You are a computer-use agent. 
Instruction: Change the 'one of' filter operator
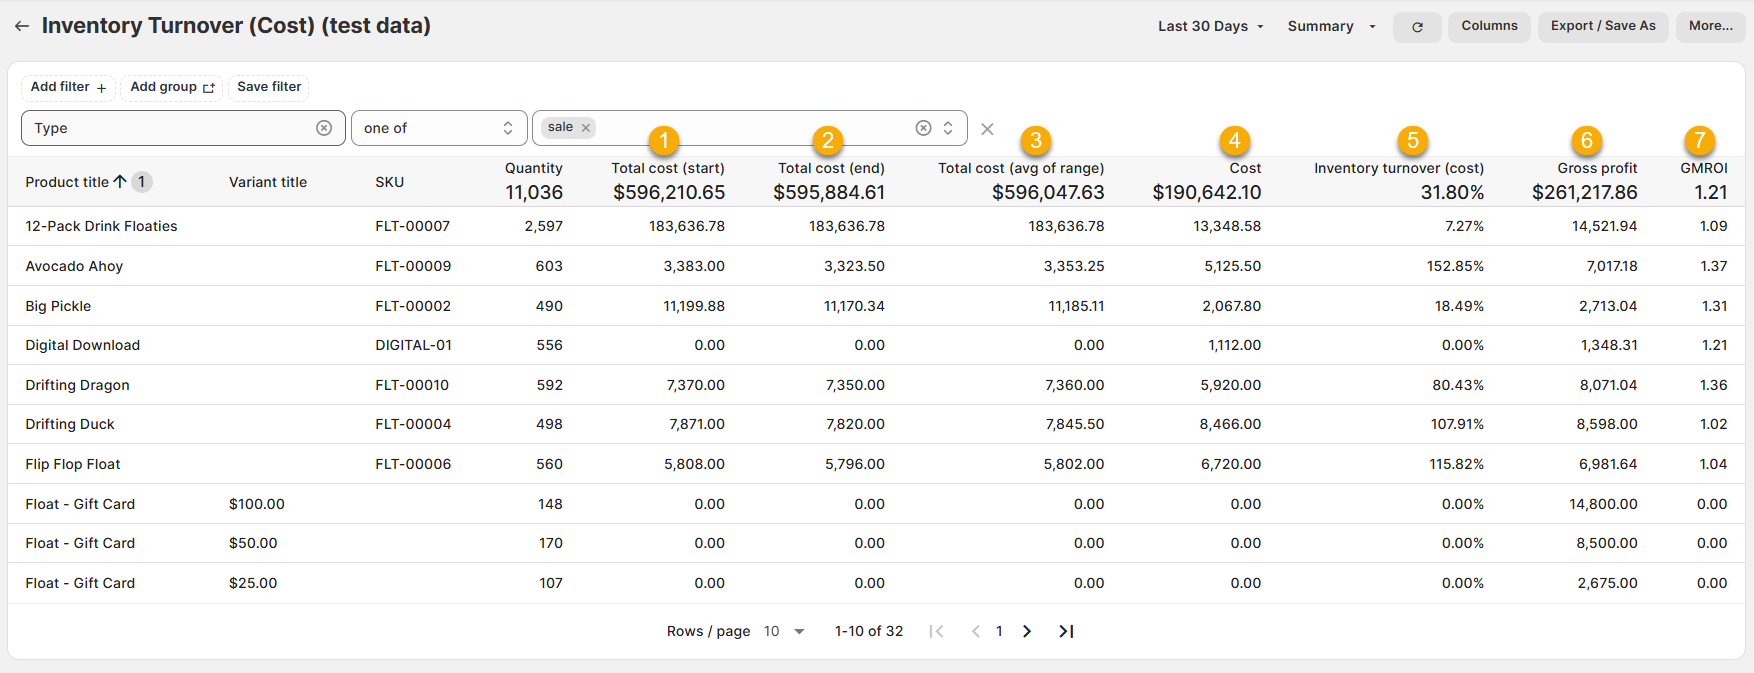coord(438,128)
